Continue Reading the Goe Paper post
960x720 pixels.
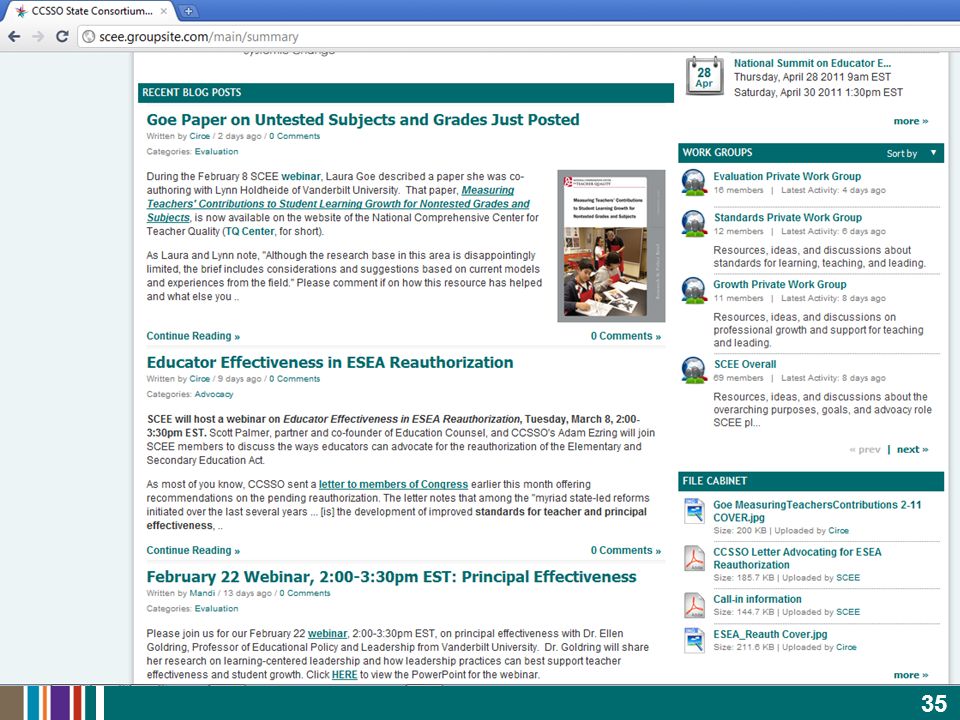(x=193, y=336)
